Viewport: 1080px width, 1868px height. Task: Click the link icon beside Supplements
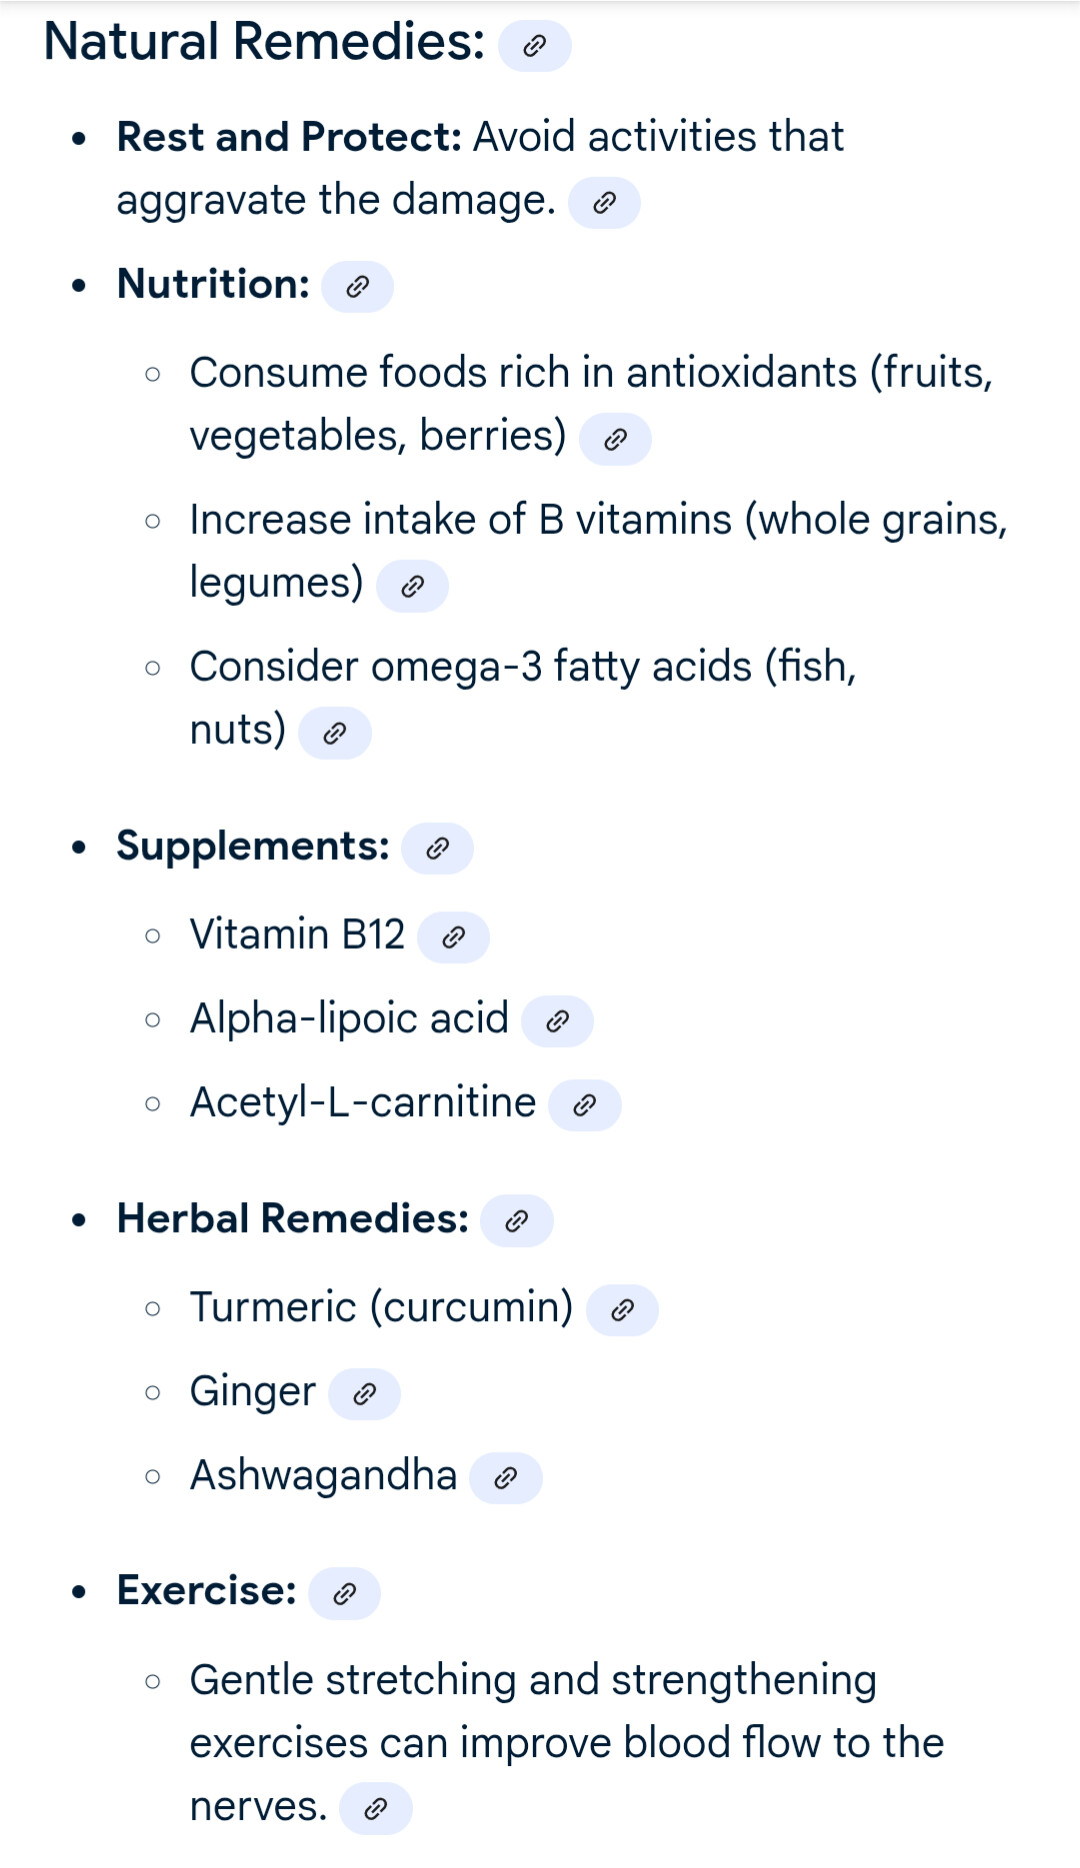437,849
